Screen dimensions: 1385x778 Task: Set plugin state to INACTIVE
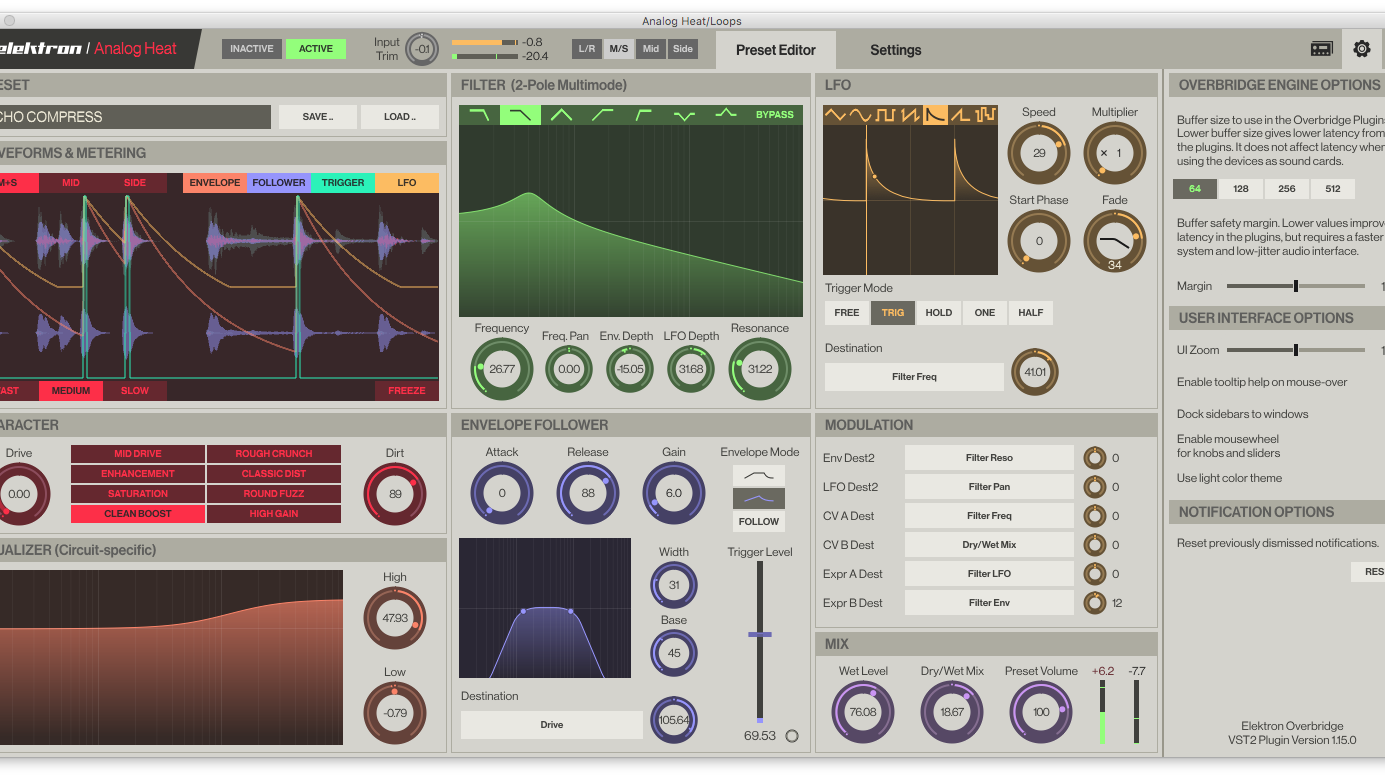coord(252,49)
